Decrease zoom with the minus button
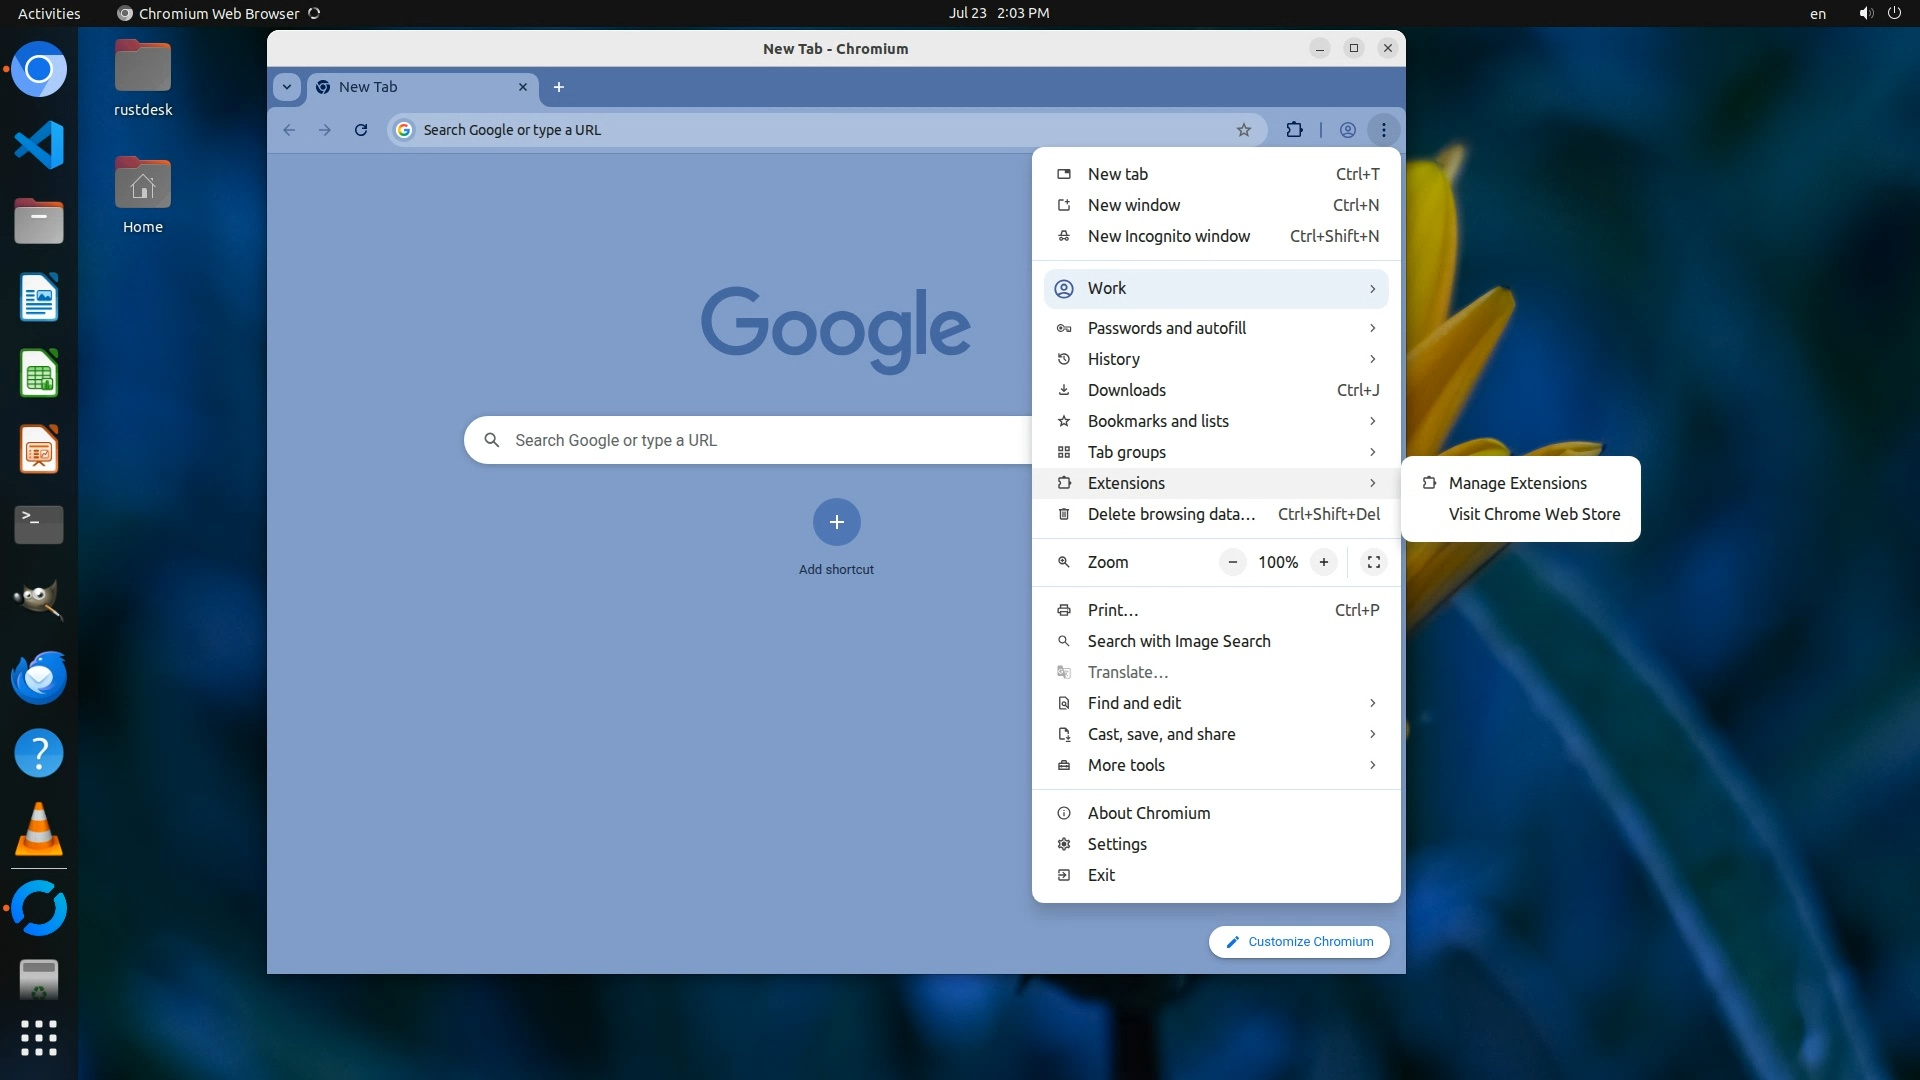This screenshot has height=1080, width=1920. point(1233,562)
